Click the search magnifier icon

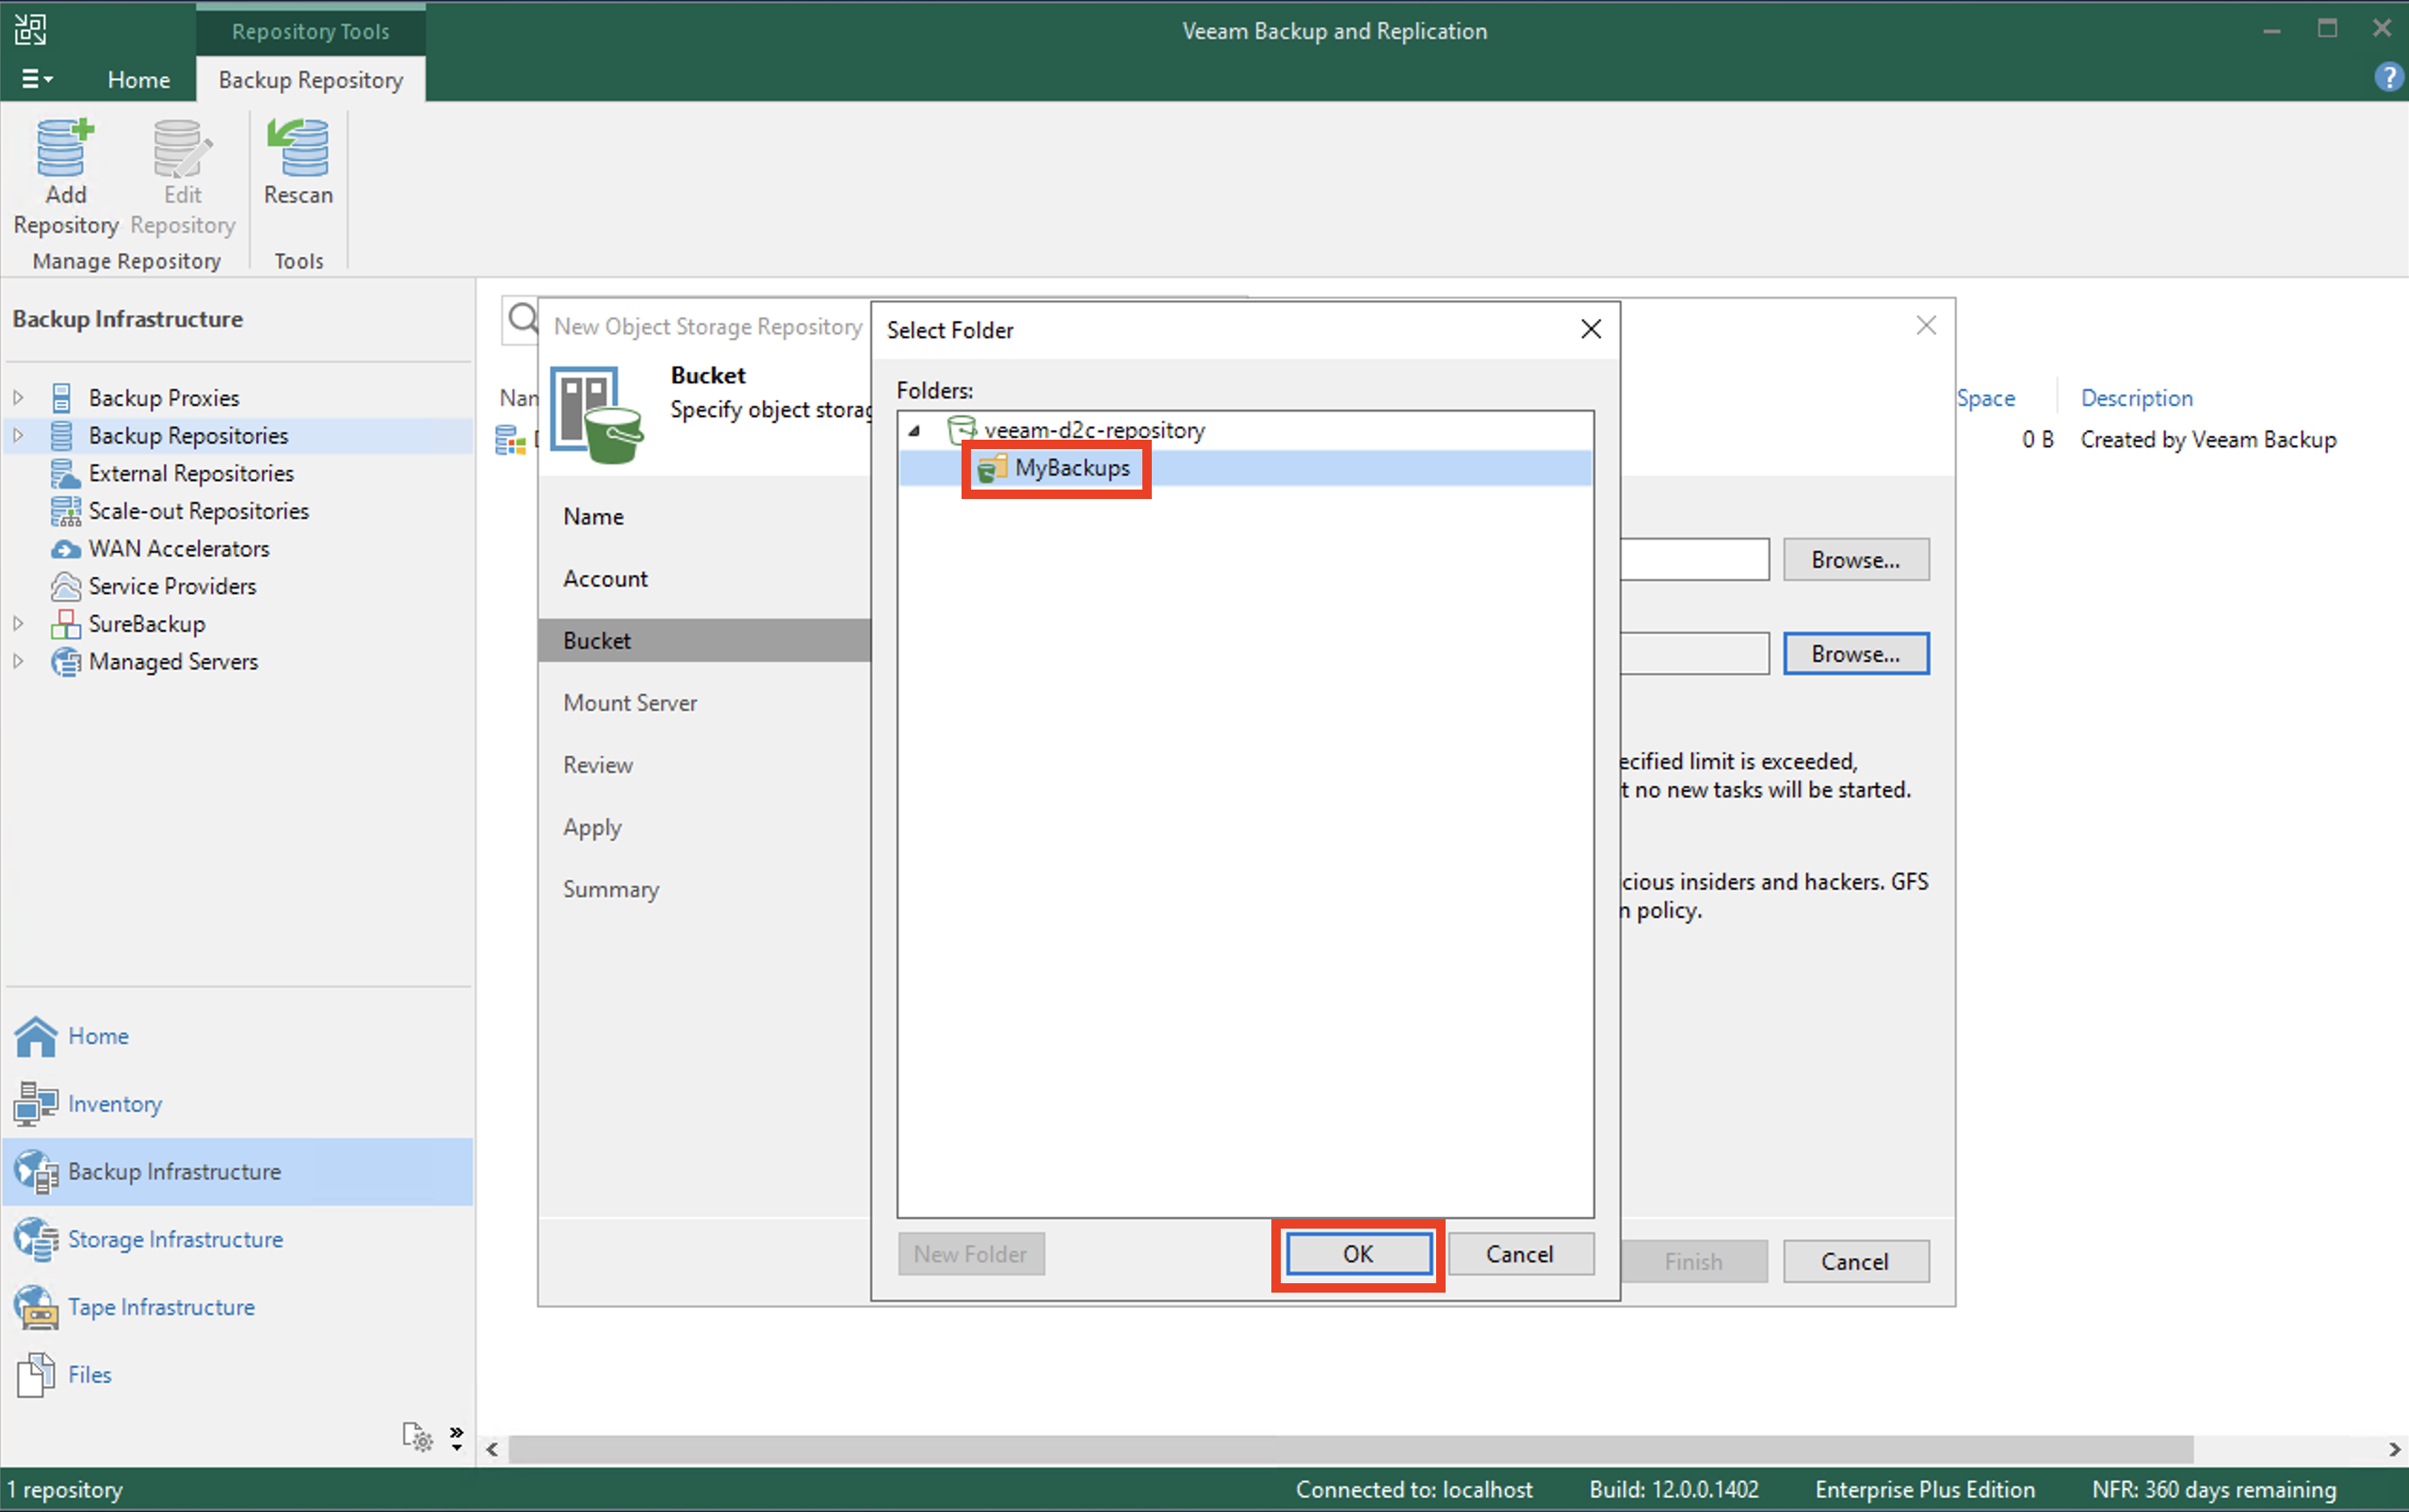coord(523,319)
